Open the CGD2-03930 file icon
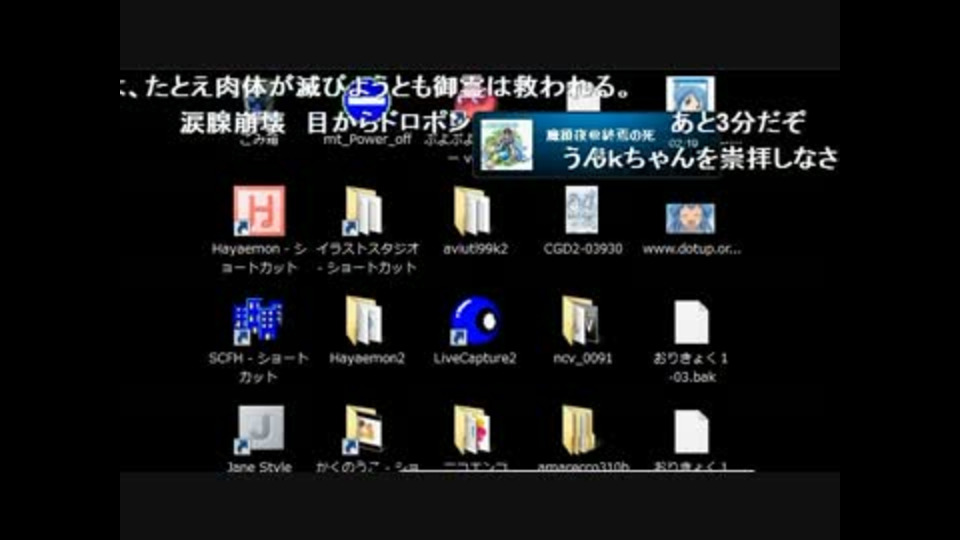 [x=582, y=210]
